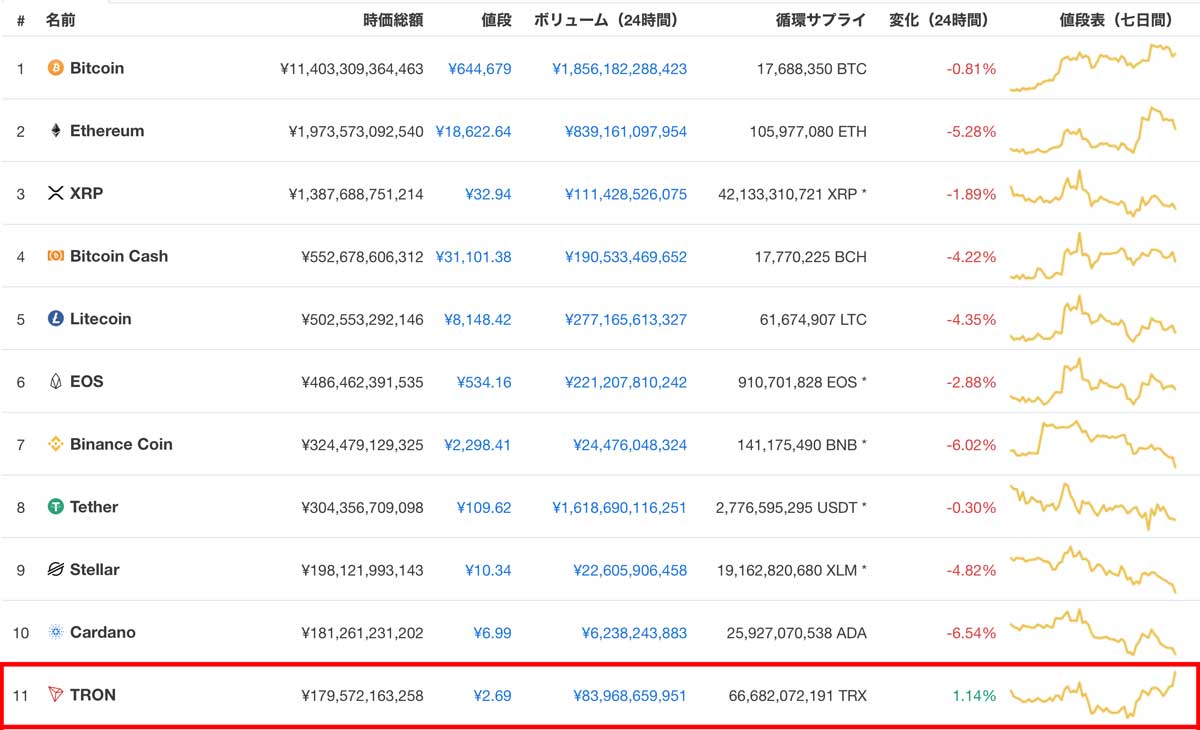Open the Cardano name link
The width and height of the screenshot is (1200, 730).
click(103, 632)
